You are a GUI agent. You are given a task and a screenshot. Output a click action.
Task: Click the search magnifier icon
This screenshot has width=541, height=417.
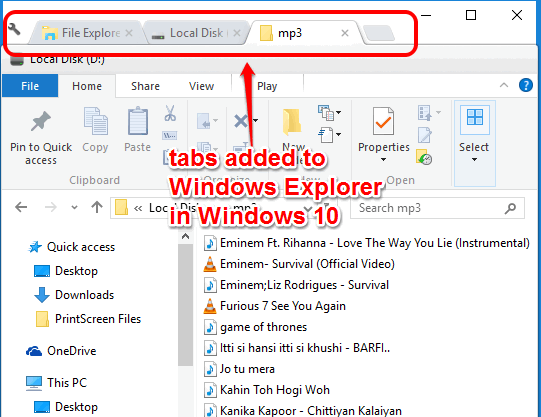[x=511, y=208]
